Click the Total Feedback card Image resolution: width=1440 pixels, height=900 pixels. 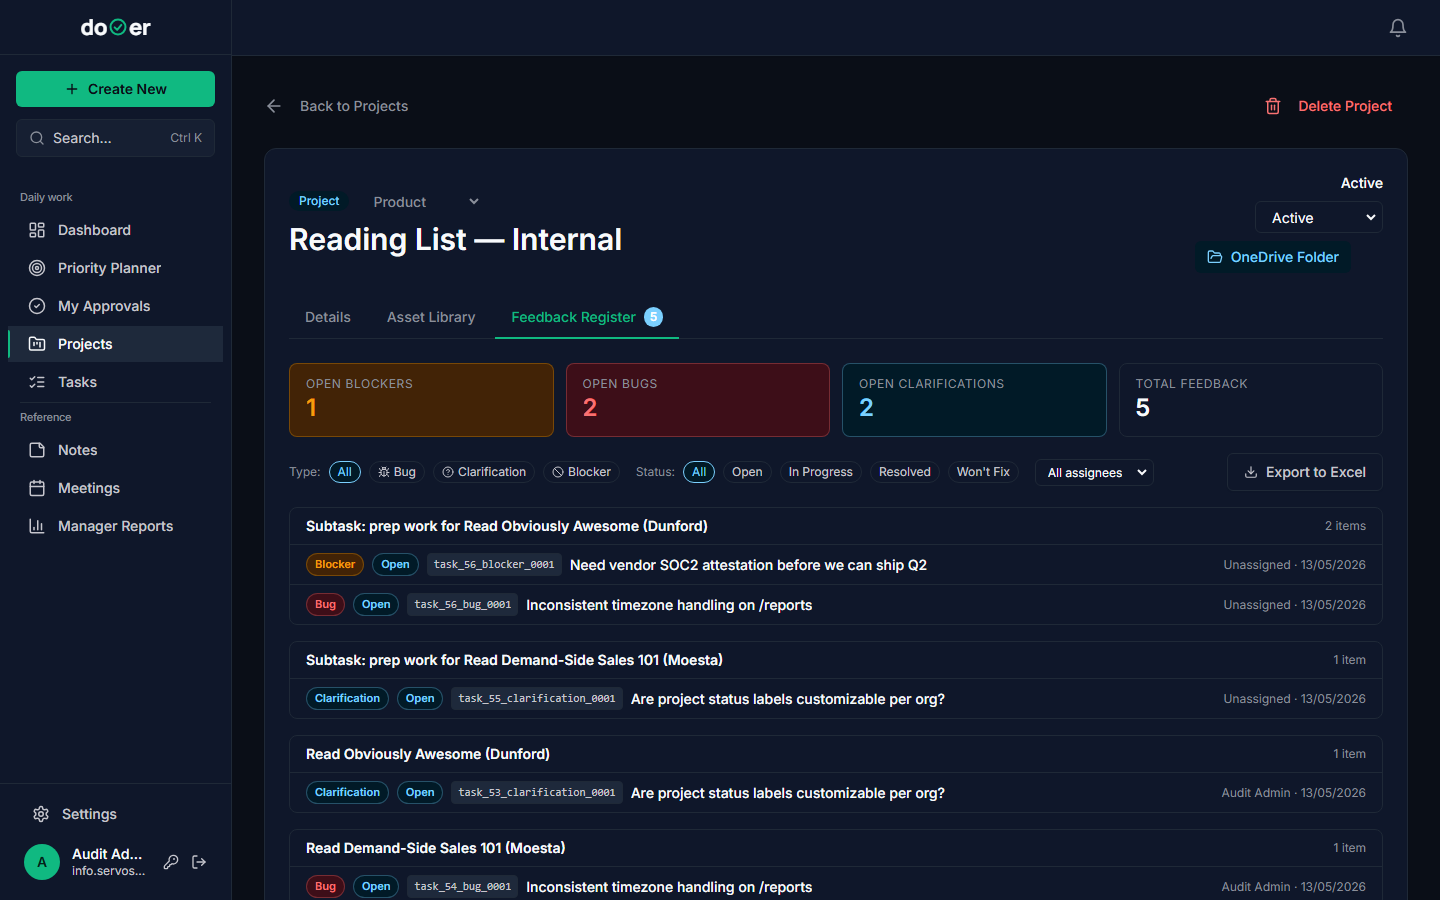click(1251, 400)
